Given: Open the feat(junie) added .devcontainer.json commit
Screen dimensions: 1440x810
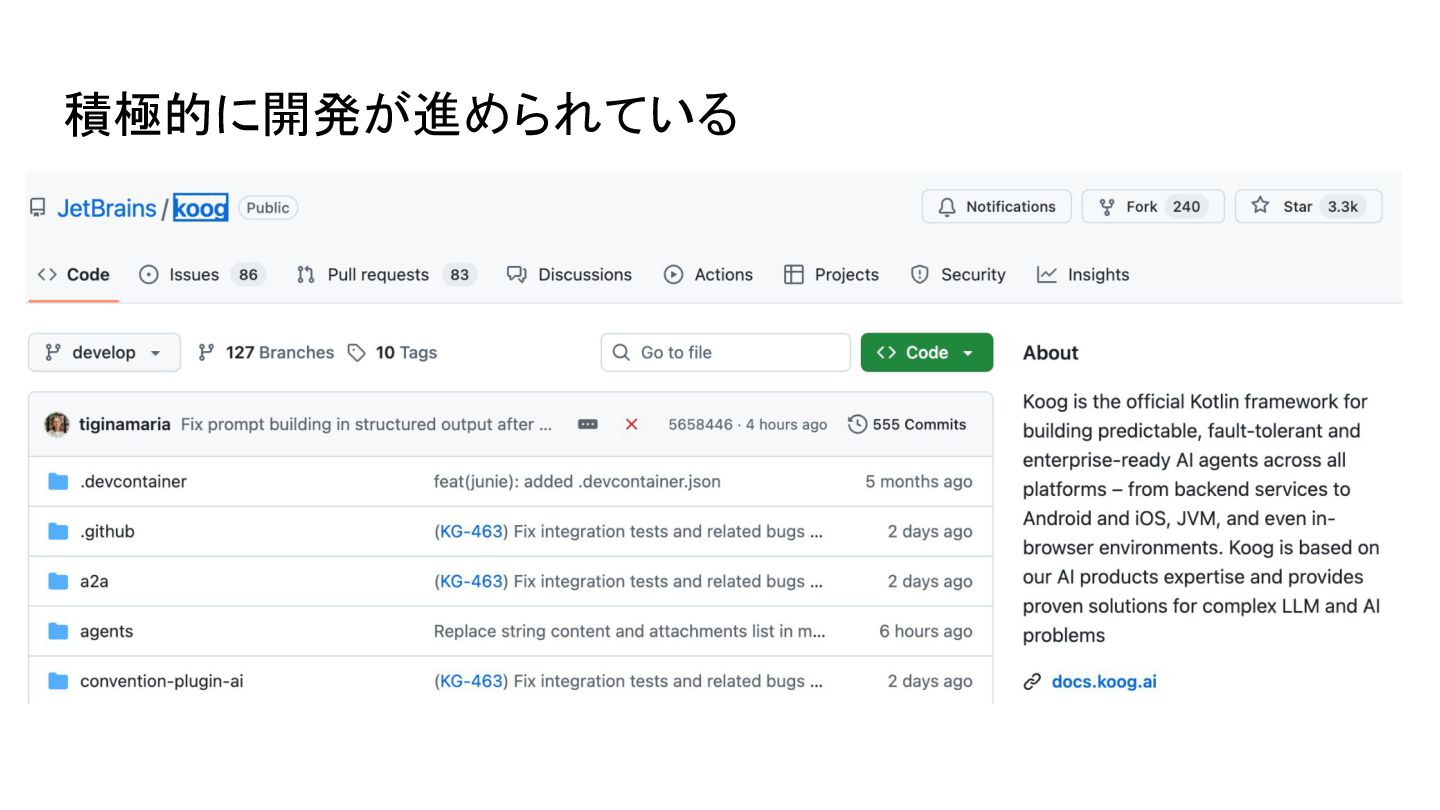Looking at the screenshot, I should point(577,481).
